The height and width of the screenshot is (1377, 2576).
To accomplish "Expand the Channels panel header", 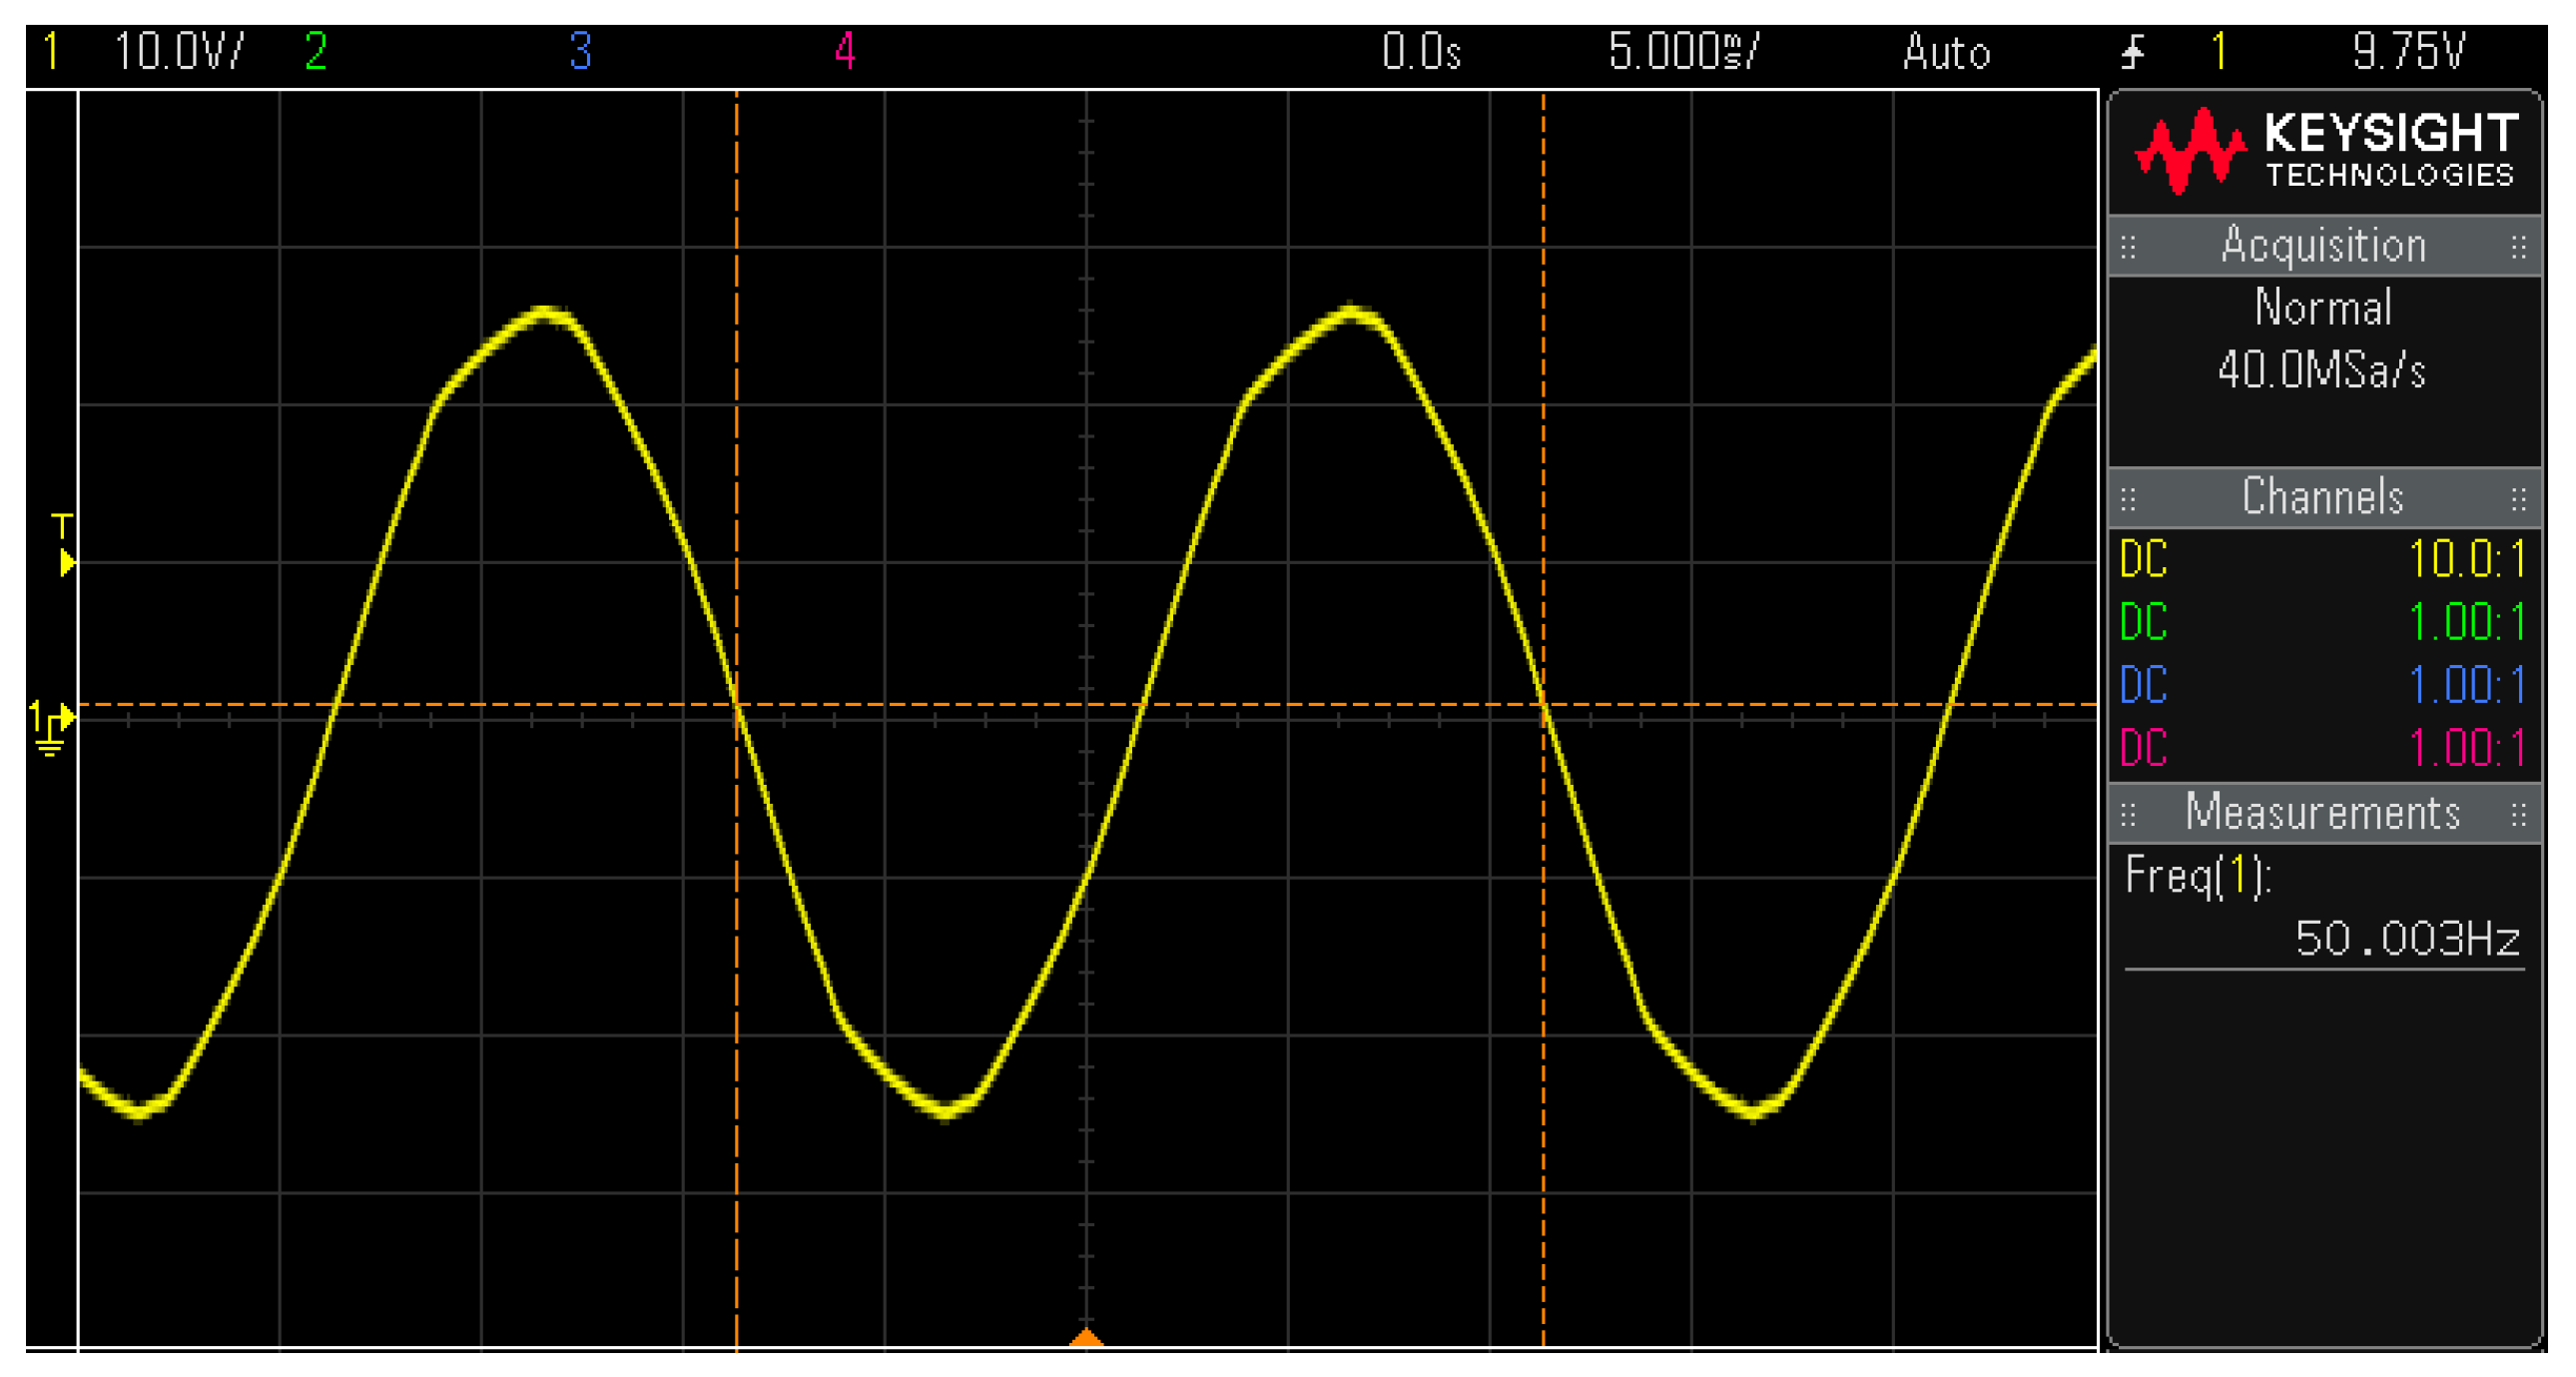I will pos(2323,497).
